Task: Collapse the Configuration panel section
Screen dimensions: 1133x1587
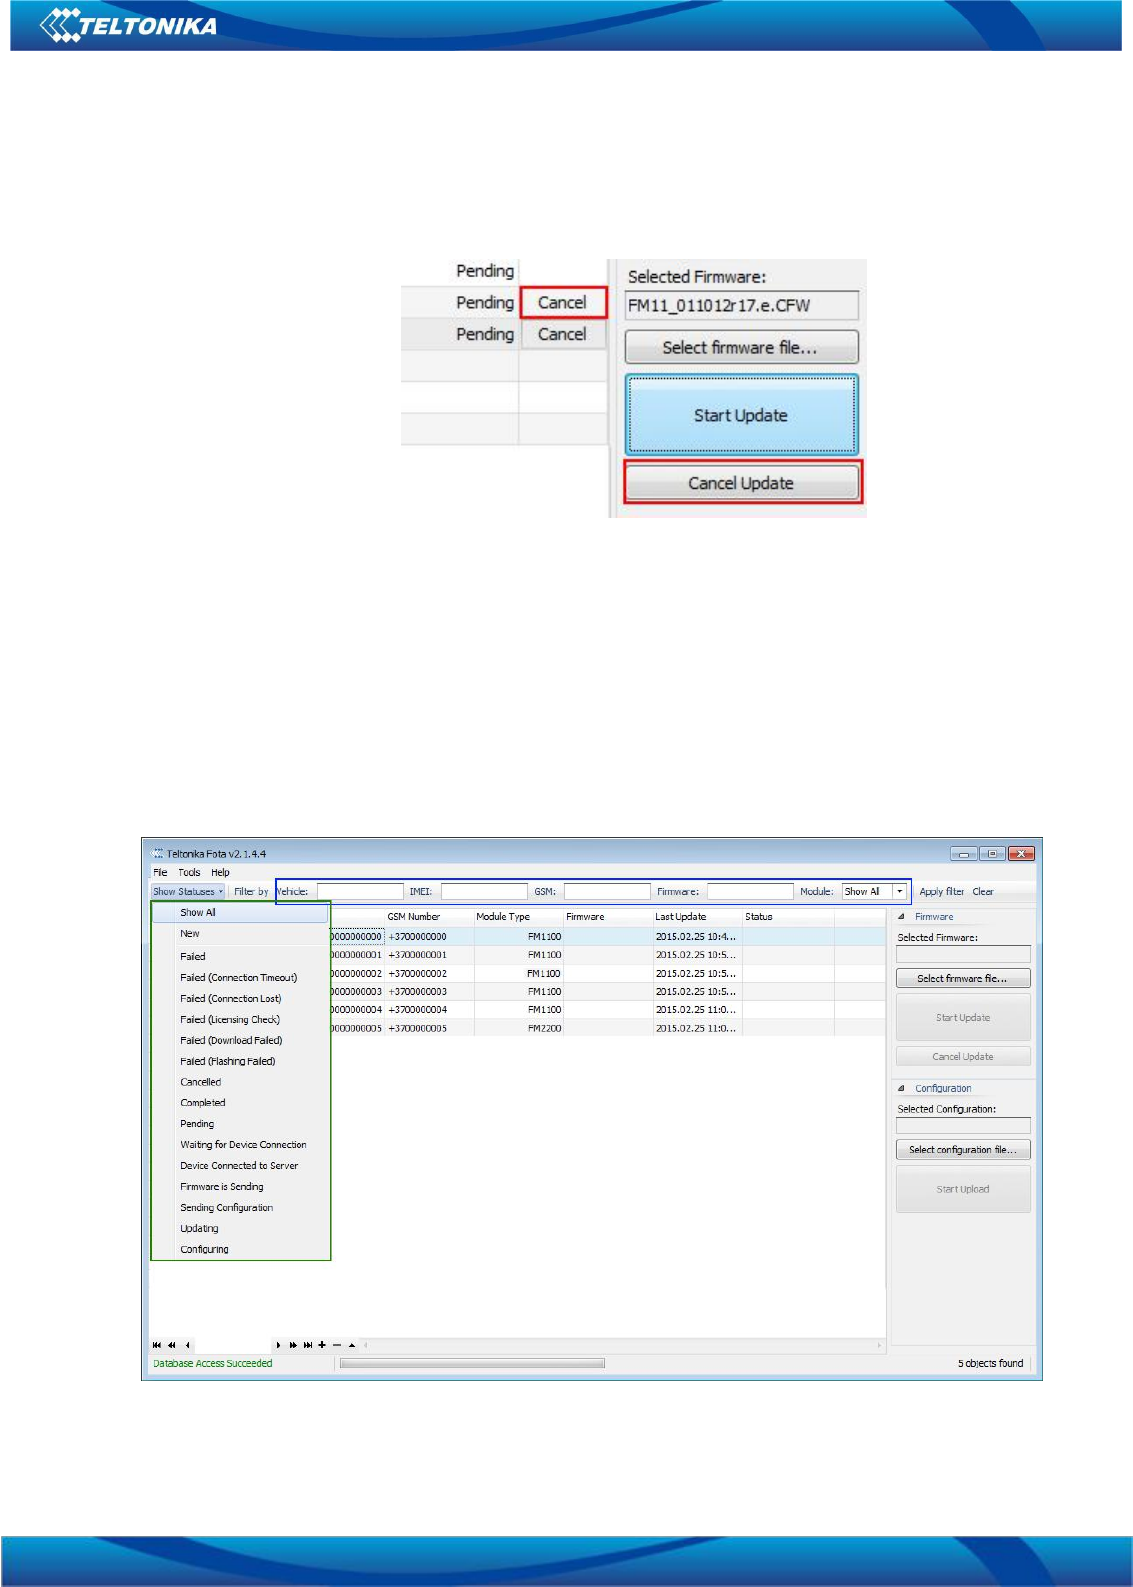Action: [901, 1088]
